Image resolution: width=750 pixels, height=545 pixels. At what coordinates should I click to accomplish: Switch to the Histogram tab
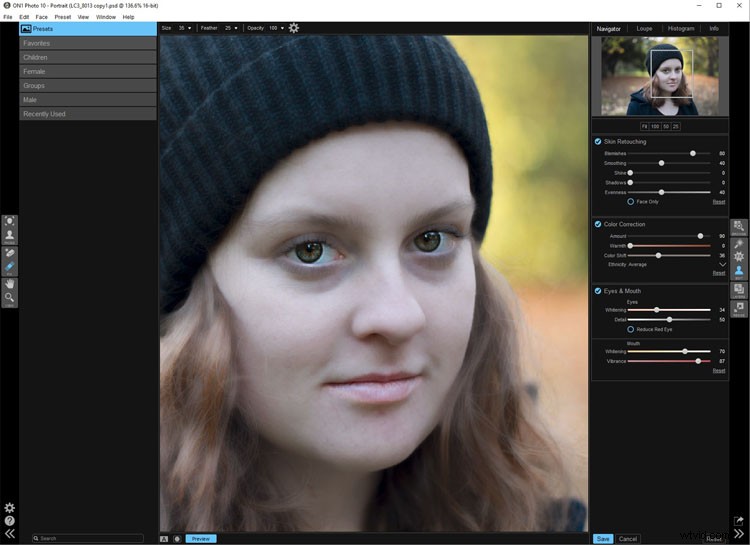pyautogui.click(x=681, y=29)
